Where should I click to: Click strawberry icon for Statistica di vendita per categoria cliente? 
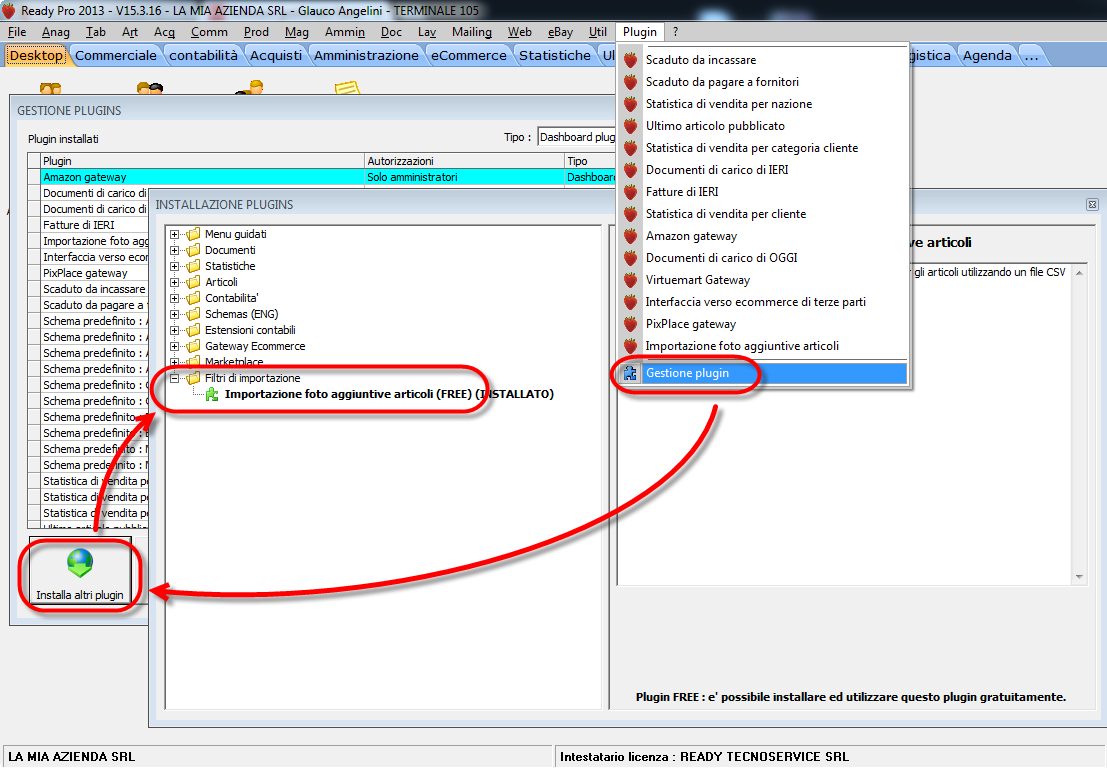coord(630,148)
